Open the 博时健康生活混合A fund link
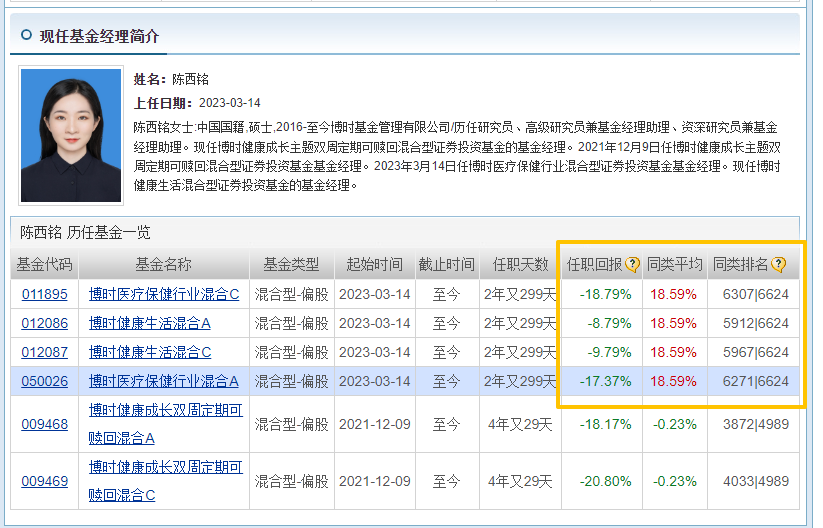823x528 pixels. tap(150, 323)
